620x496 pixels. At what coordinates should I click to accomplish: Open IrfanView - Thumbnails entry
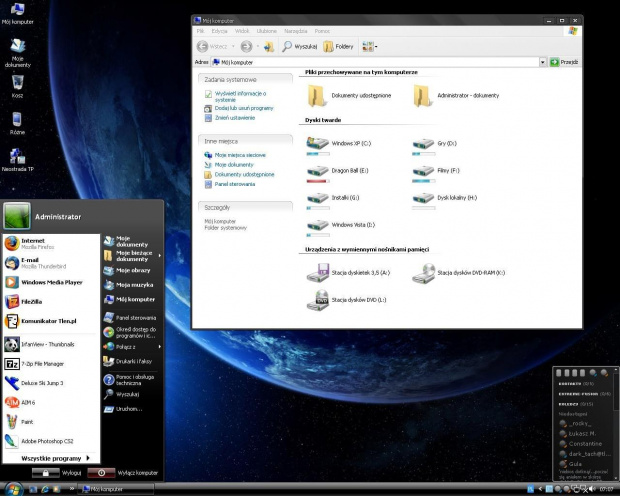click(51, 344)
